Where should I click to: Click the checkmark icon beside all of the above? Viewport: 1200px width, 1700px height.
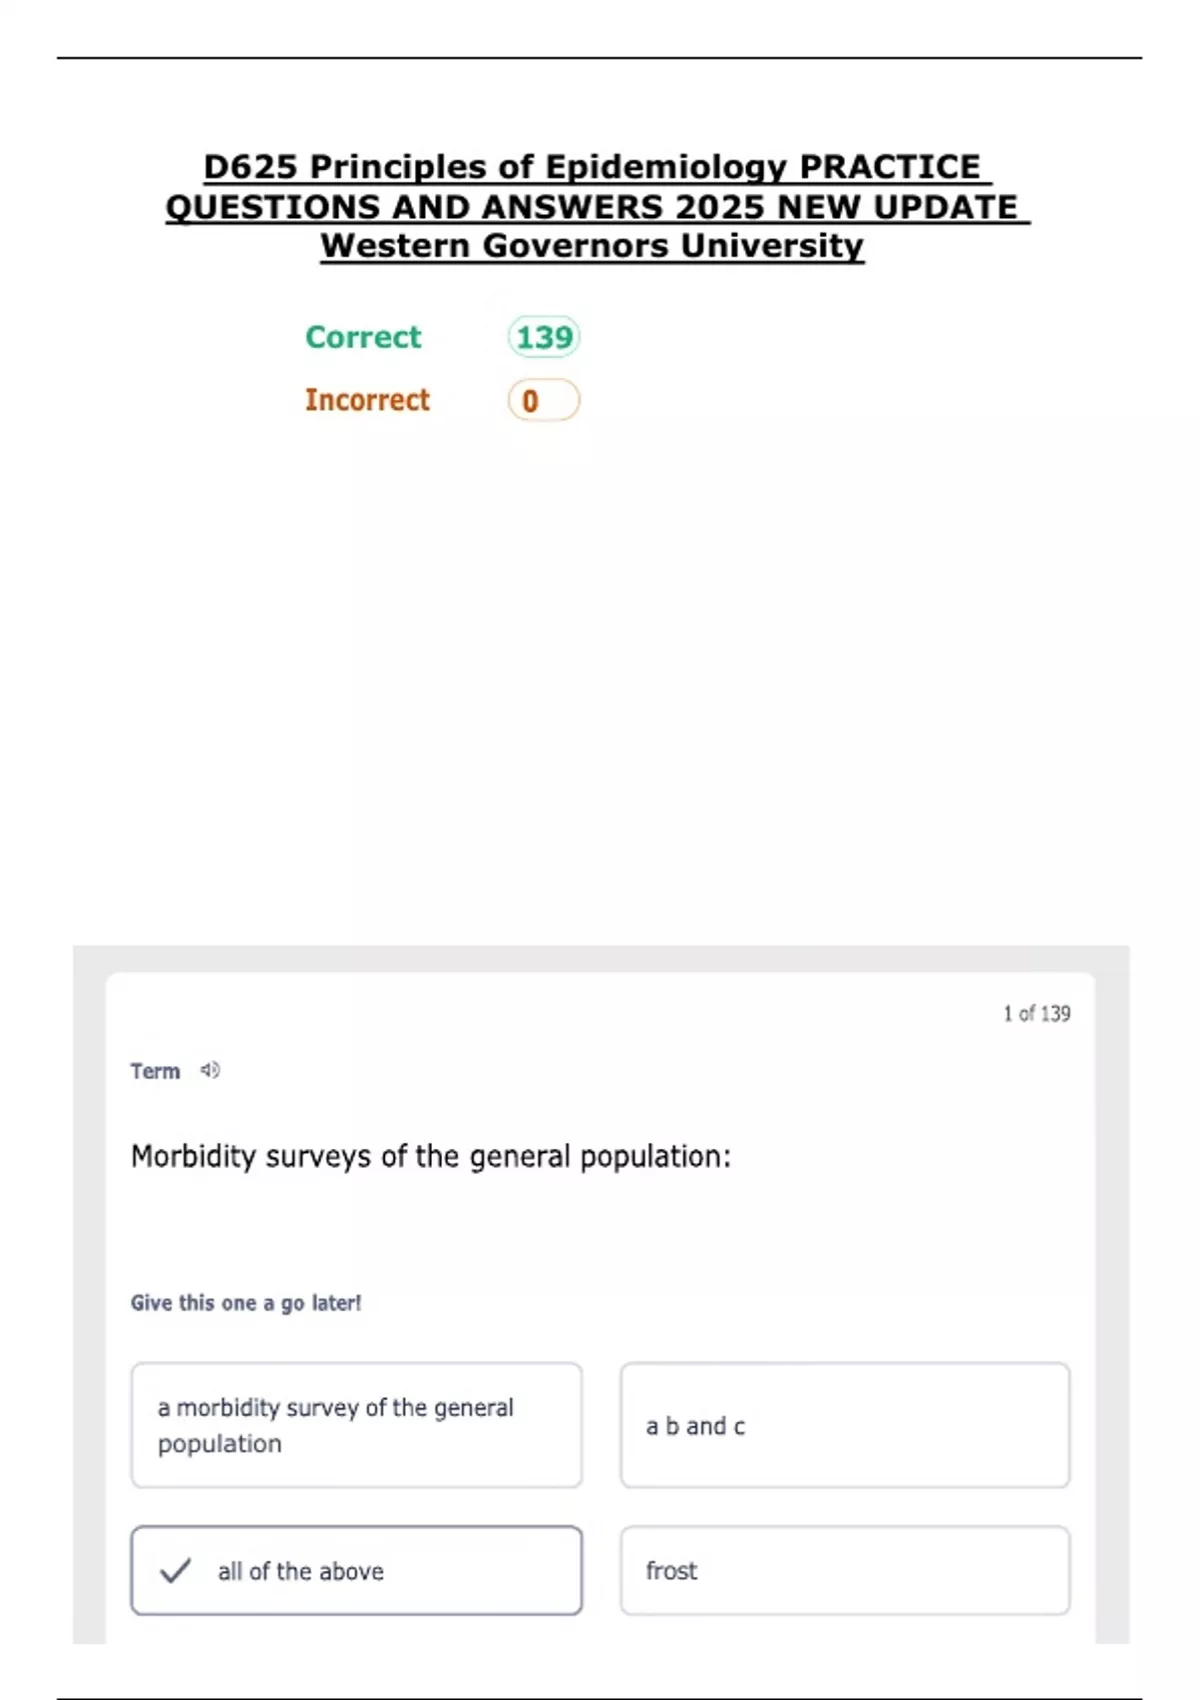click(x=175, y=1571)
